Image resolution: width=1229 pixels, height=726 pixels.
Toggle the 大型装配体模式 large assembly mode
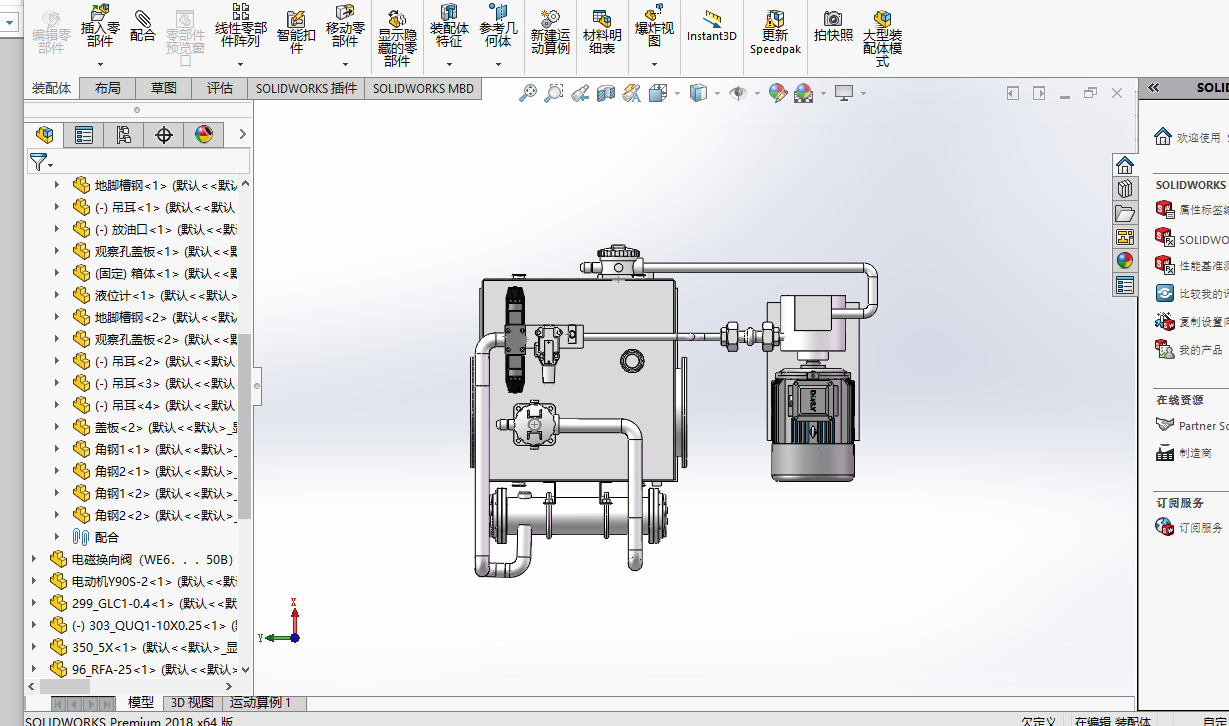882,38
